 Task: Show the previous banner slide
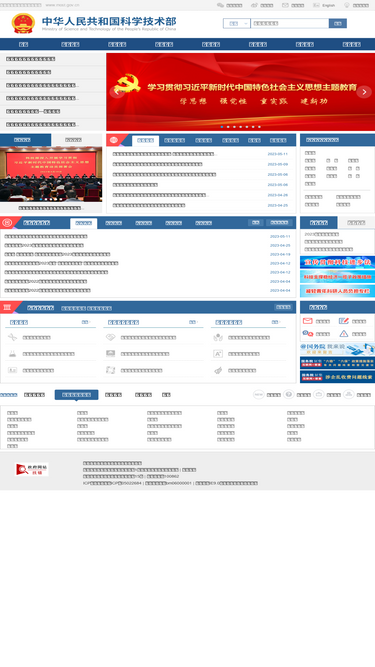[117, 92]
